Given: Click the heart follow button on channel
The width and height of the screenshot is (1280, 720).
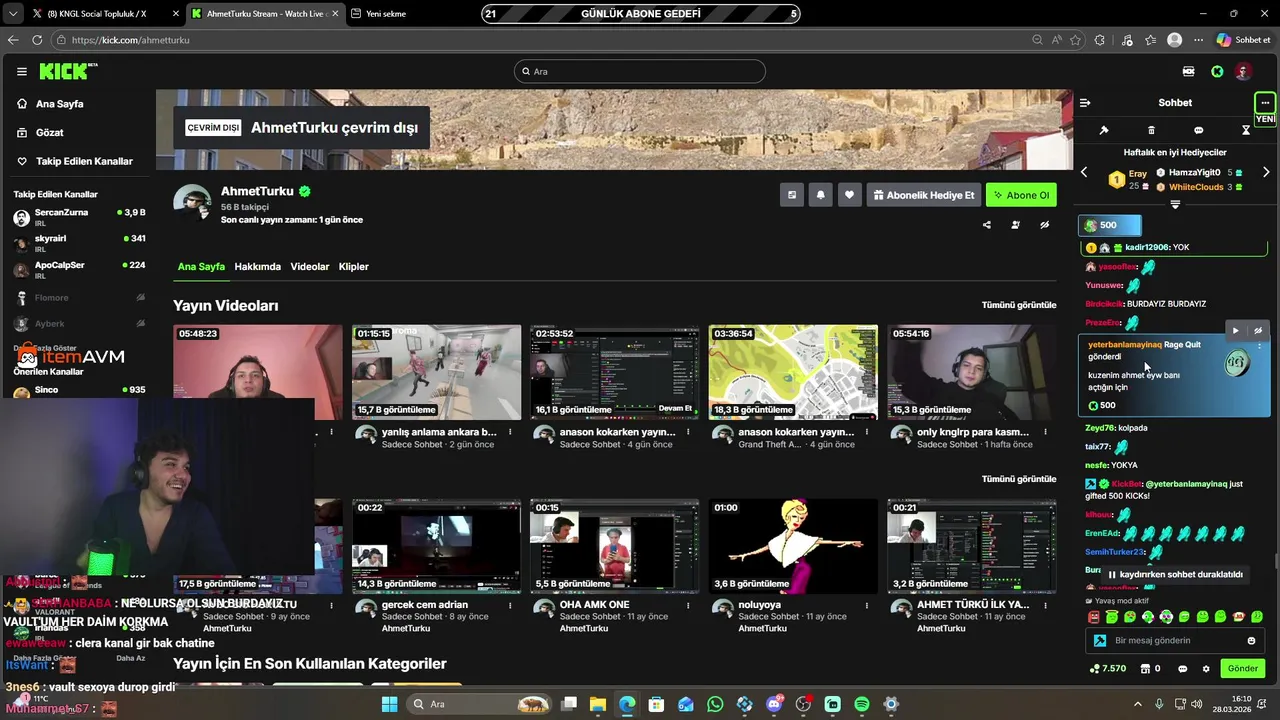Looking at the screenshot, I should [849, 195].
